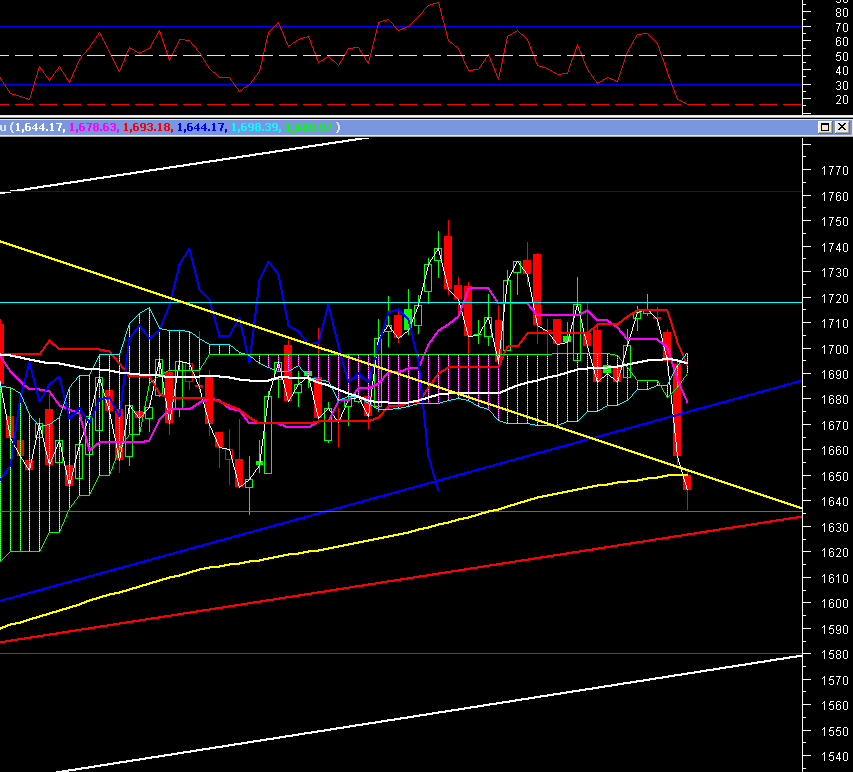853x772 pixels.
Task: Click the 1660 price axis label
Action: (835, 451)
